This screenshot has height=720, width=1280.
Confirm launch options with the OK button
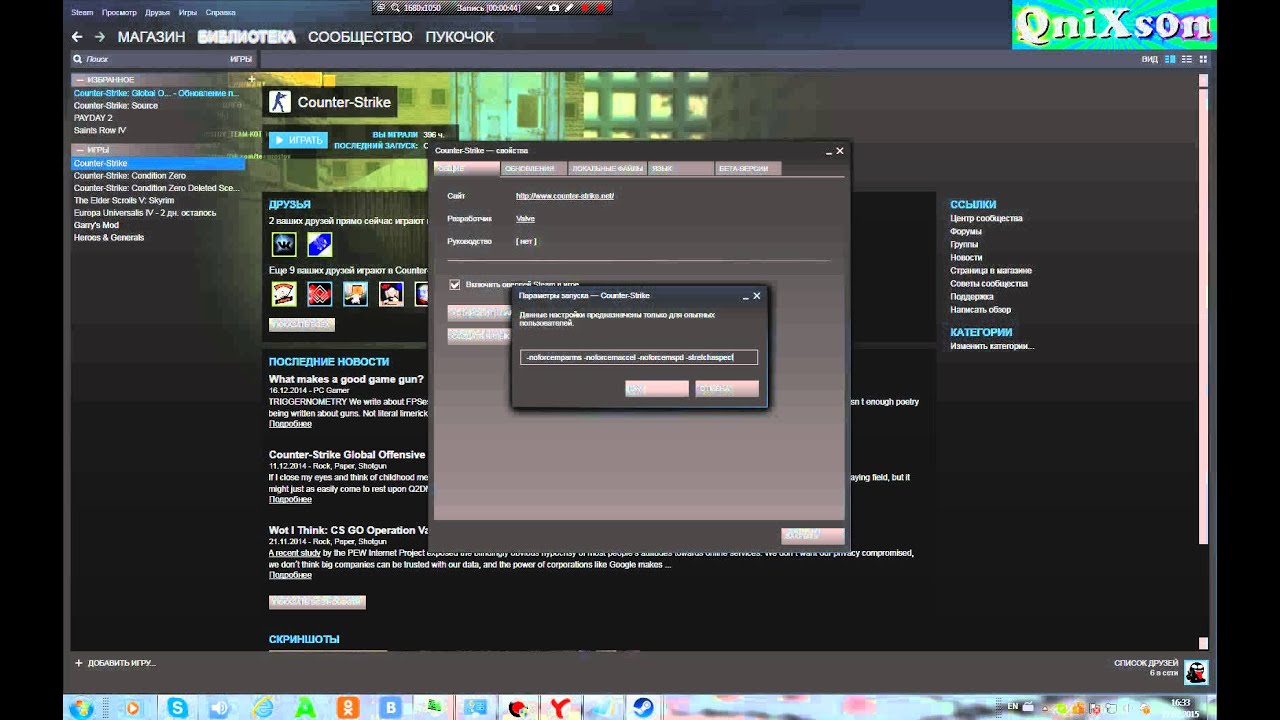pos(656,388)
